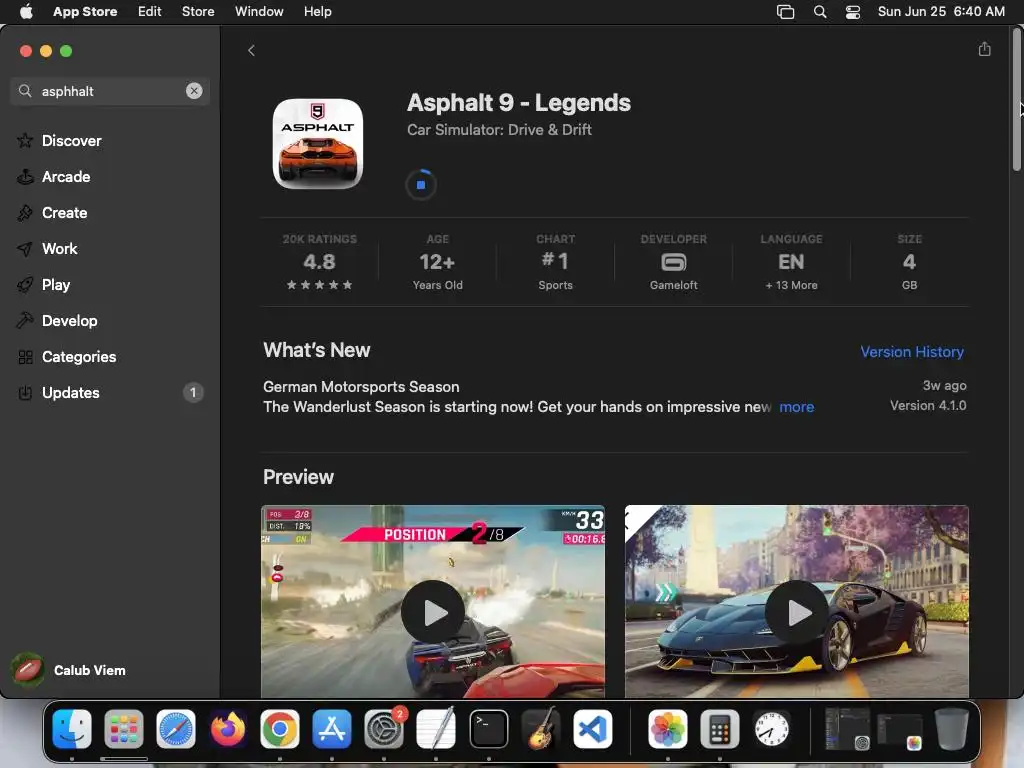This screenshot has width=1024, height=768.
Task: Click the EN + 13 More language info
Action: tap(791, 262)
